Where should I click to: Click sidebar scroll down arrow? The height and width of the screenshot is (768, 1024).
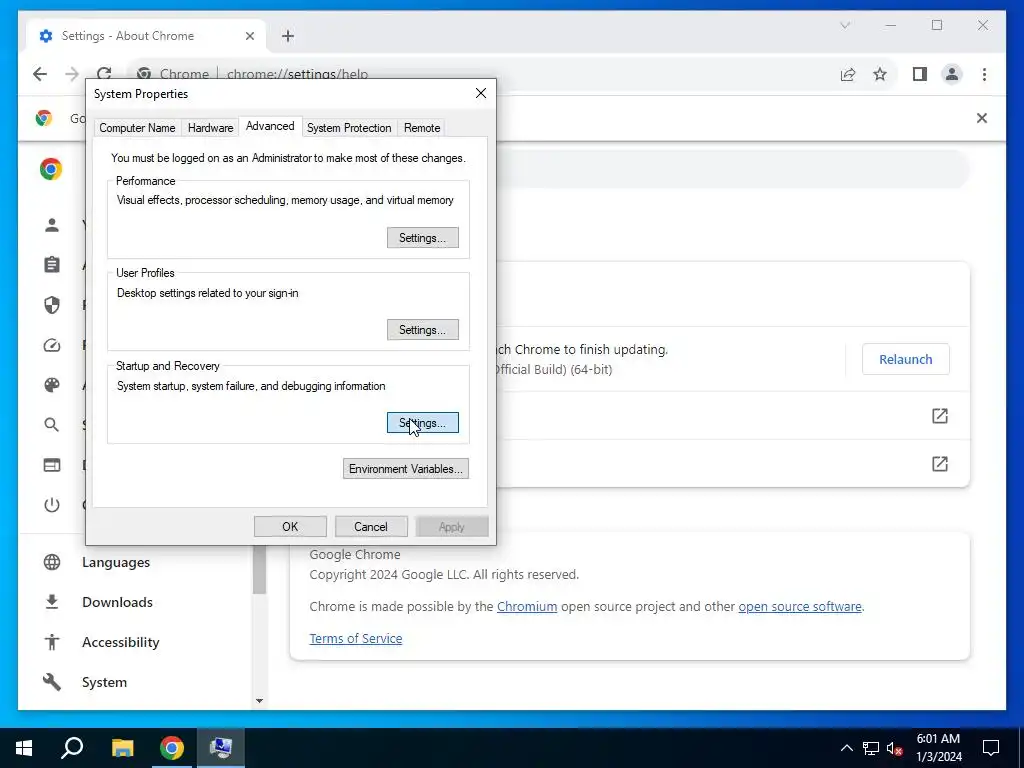(259, 701)
